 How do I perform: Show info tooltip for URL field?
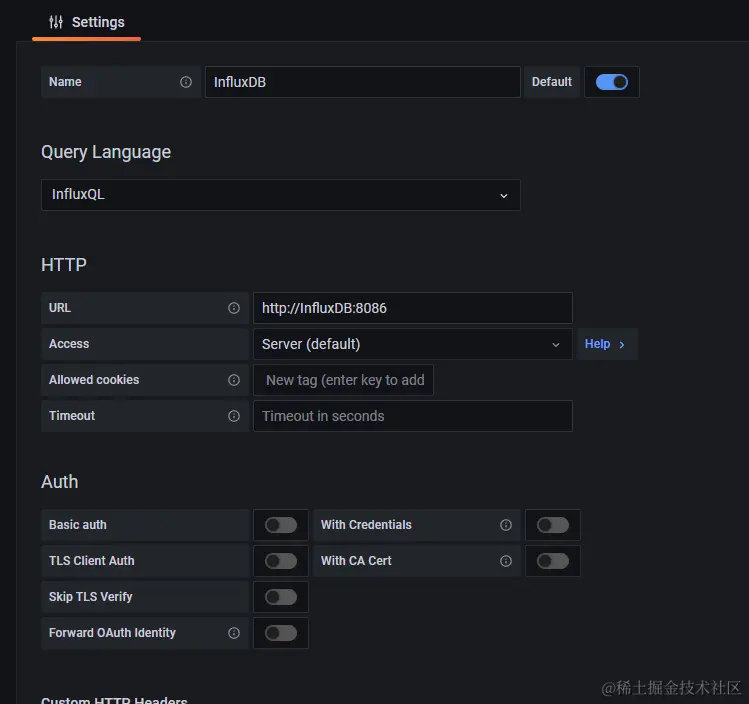[234, 308]
